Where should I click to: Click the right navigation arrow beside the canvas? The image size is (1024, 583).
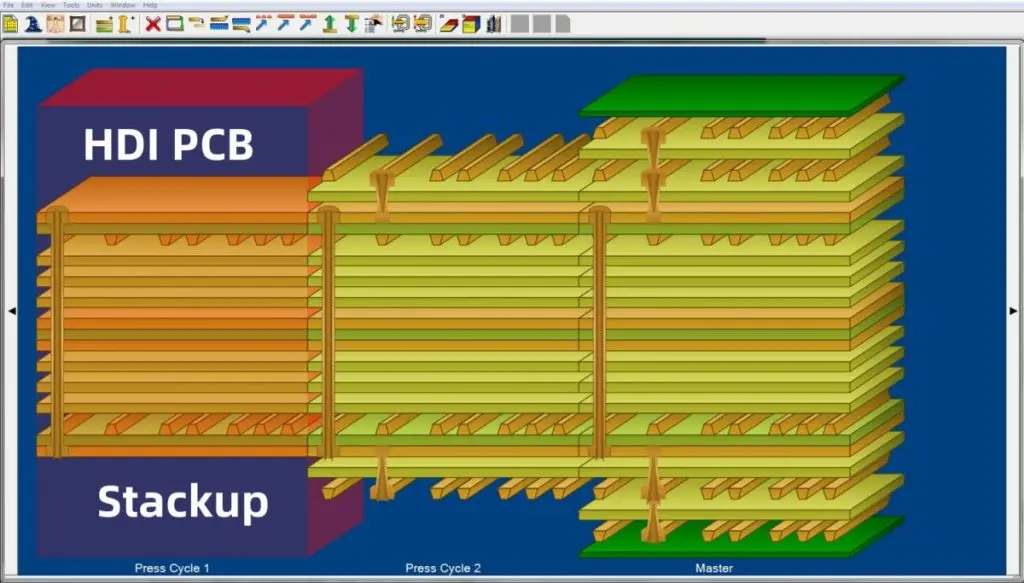tap(1014, 310)
